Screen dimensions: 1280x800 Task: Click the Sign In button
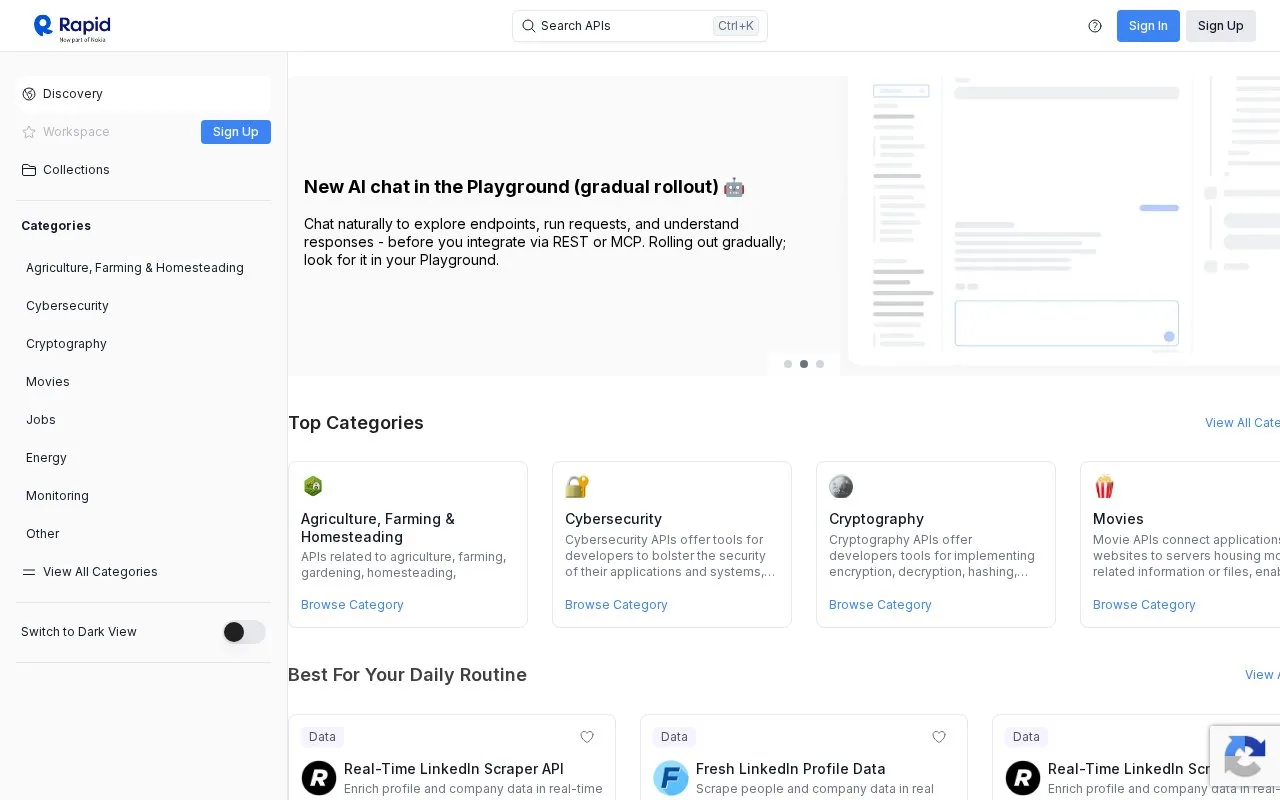pyautogui.click(x=1148, y=26)
